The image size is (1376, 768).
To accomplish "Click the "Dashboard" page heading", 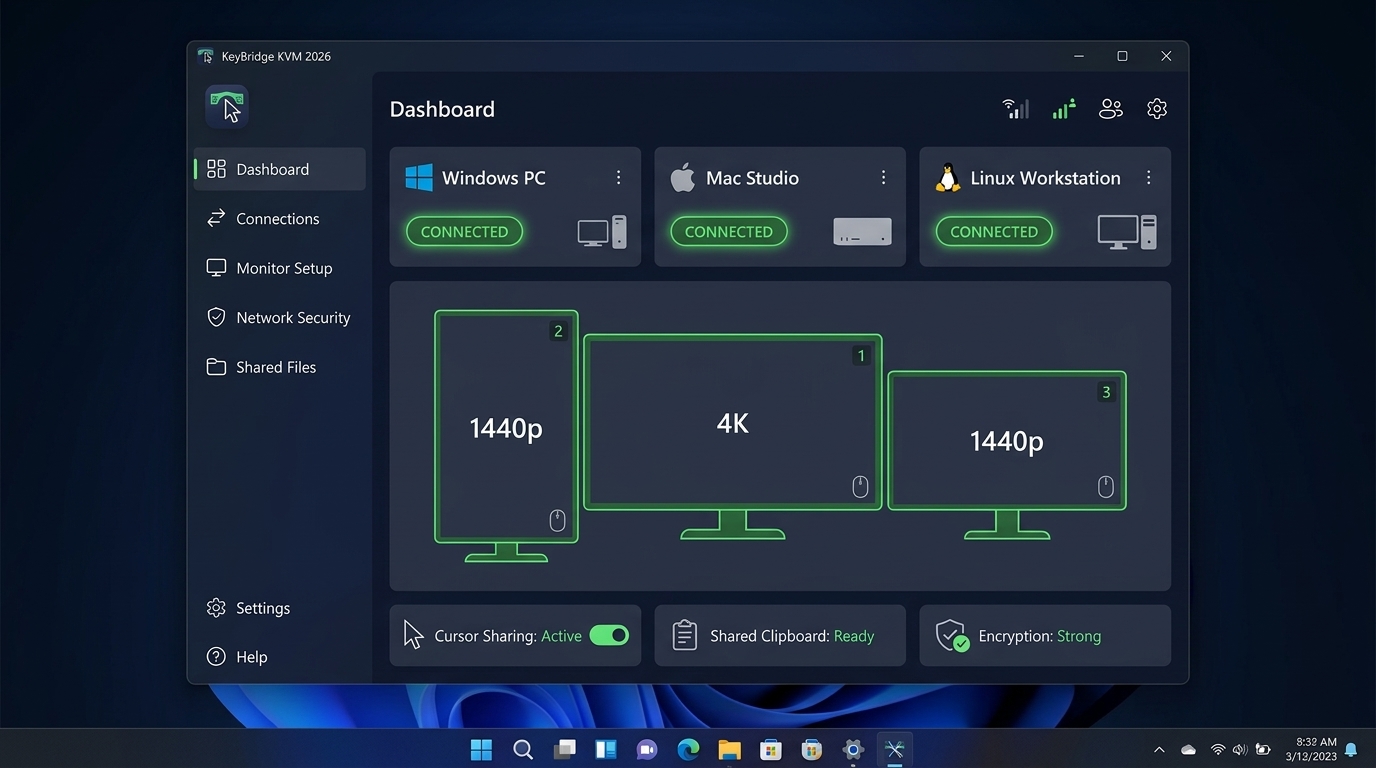I will coord(442,109).
